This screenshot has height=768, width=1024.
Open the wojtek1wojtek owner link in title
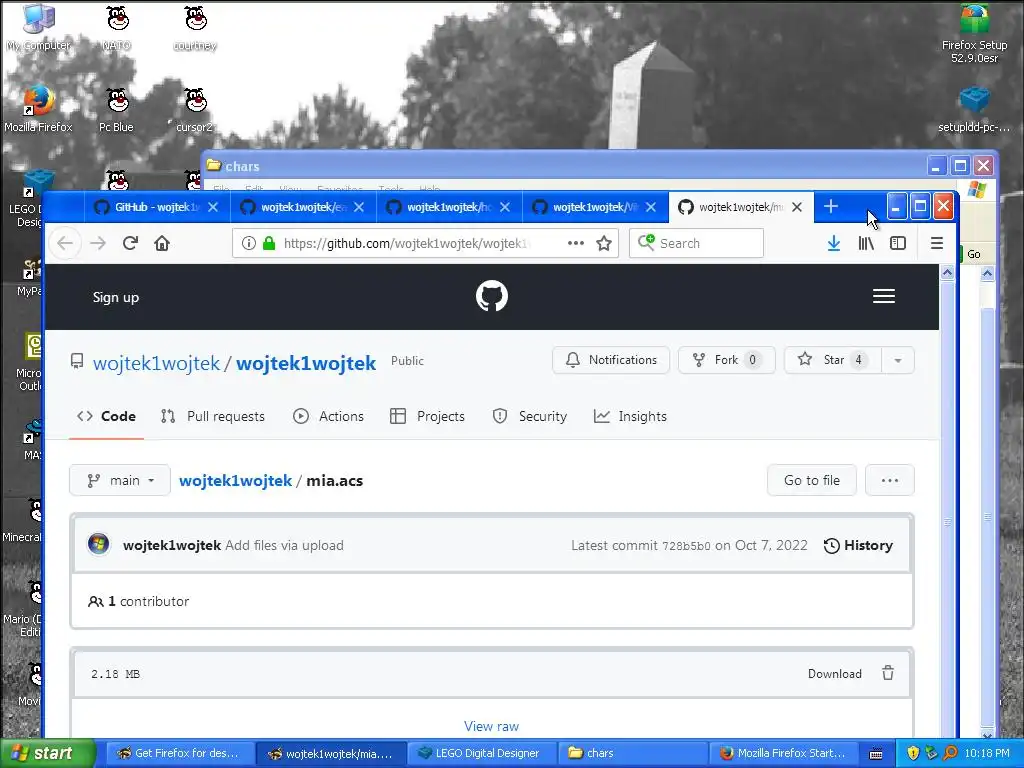[156, 364]
